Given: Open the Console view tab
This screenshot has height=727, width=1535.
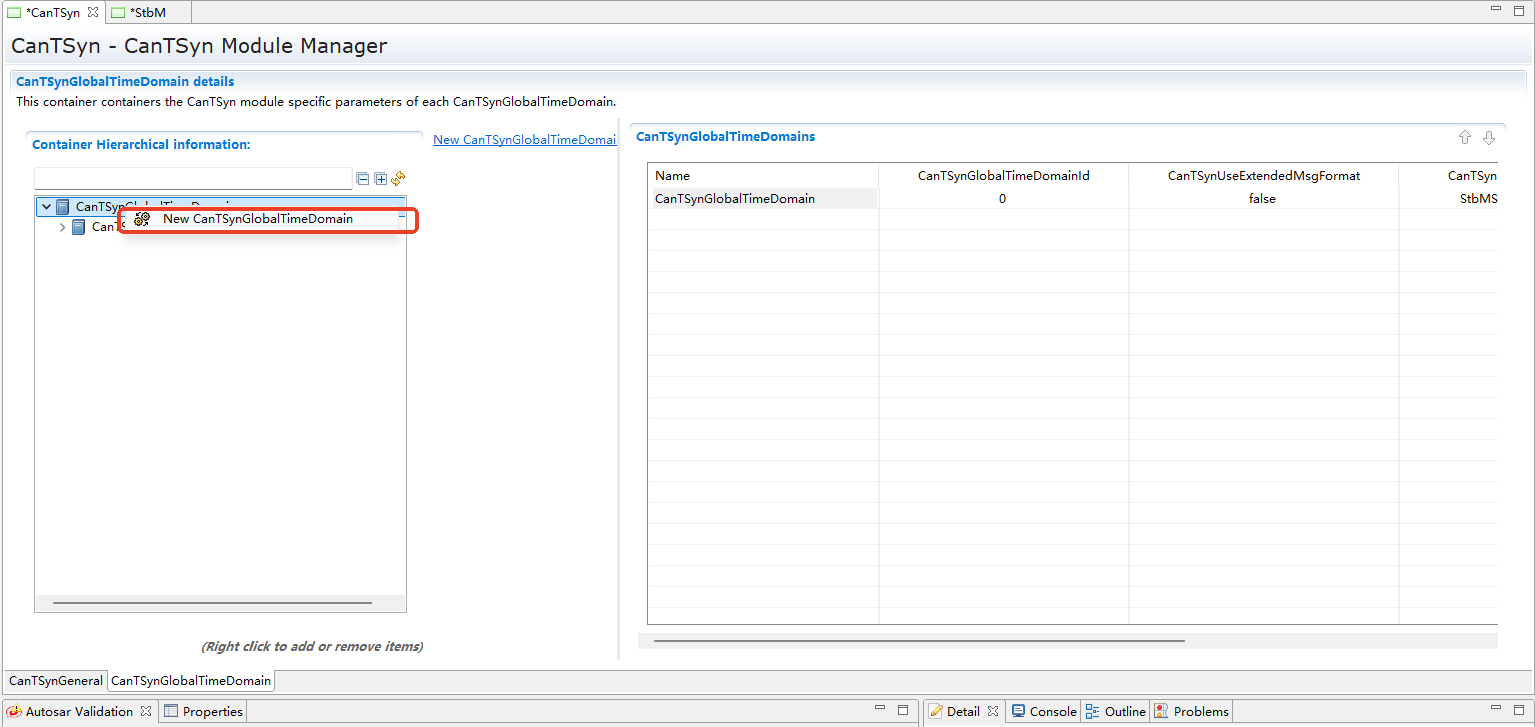Looking at the screenshot, I should pos(1052,711).
